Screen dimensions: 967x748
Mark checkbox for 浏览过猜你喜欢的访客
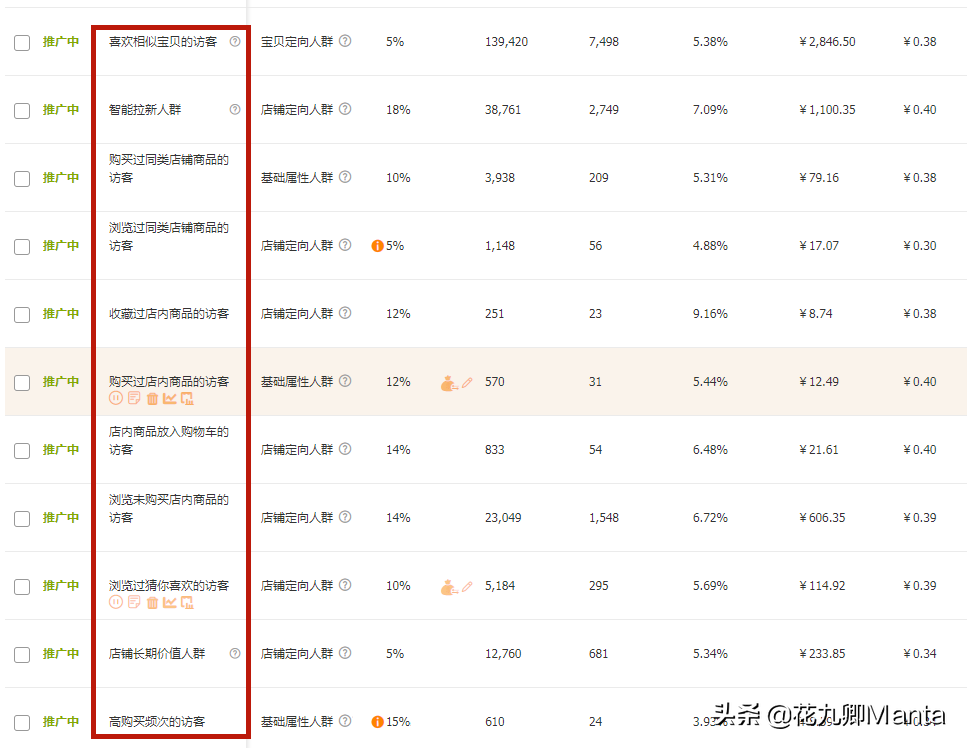pos(22,586)
